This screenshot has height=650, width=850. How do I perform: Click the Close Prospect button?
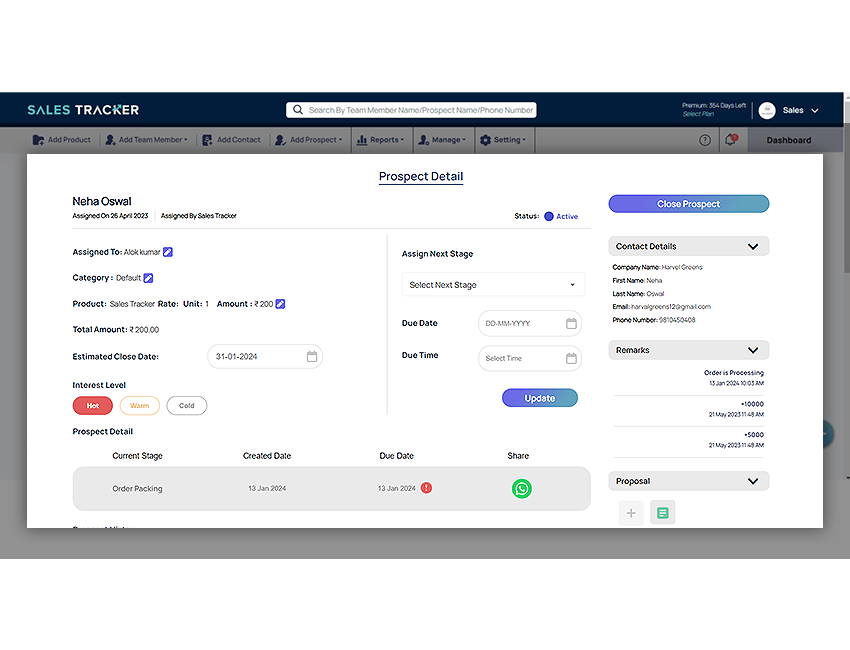tap(688, 203)
